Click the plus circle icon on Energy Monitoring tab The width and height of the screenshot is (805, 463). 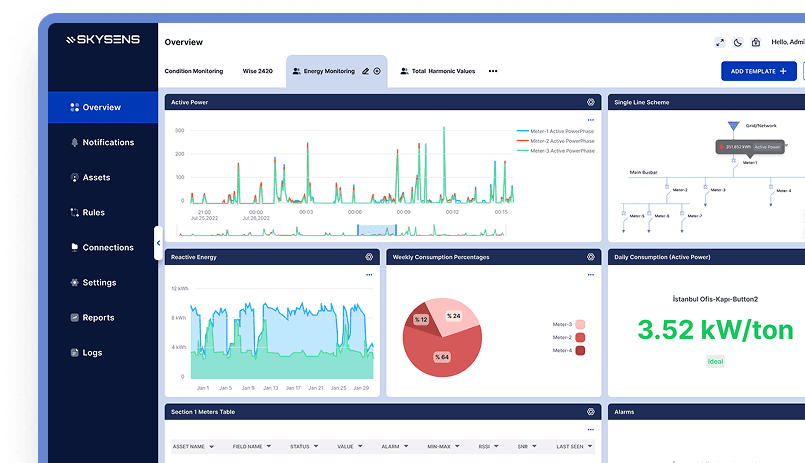(377, 72)
